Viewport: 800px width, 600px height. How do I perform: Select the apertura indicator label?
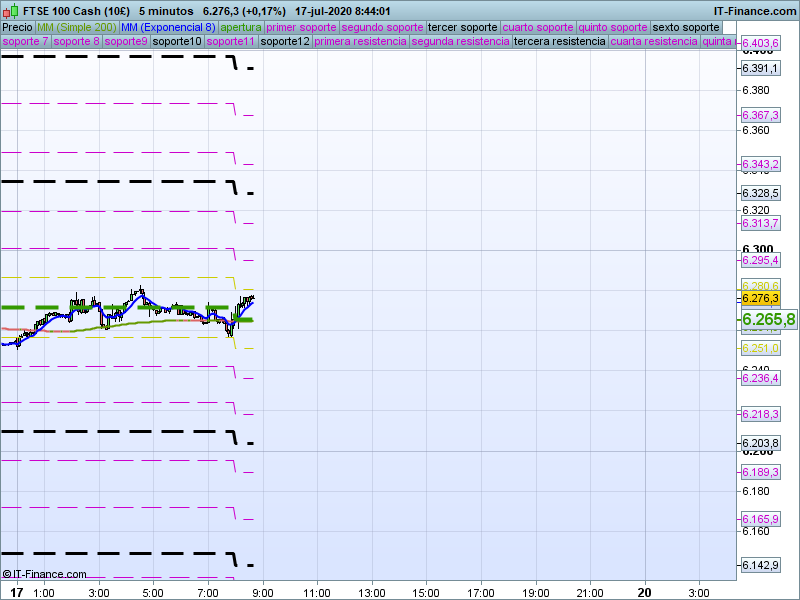click(x=241, y=27)
